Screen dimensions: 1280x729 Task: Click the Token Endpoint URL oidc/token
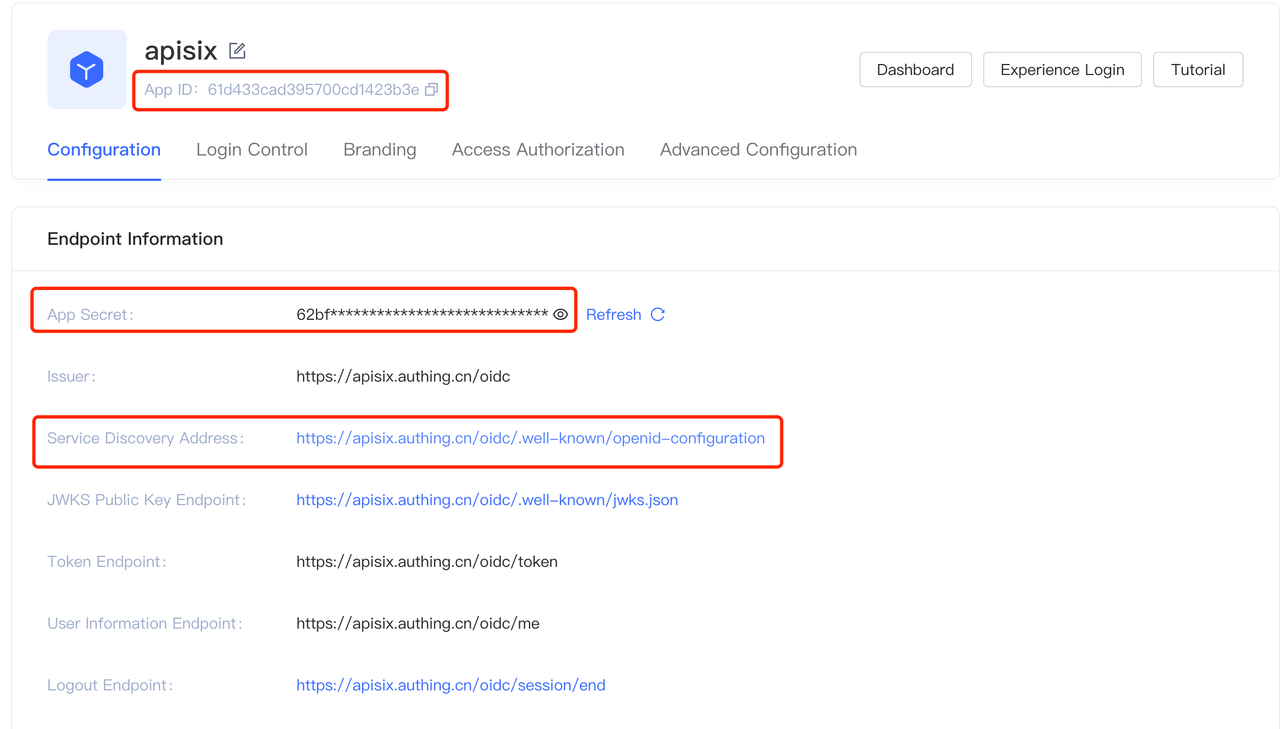(x=427, y=562)
